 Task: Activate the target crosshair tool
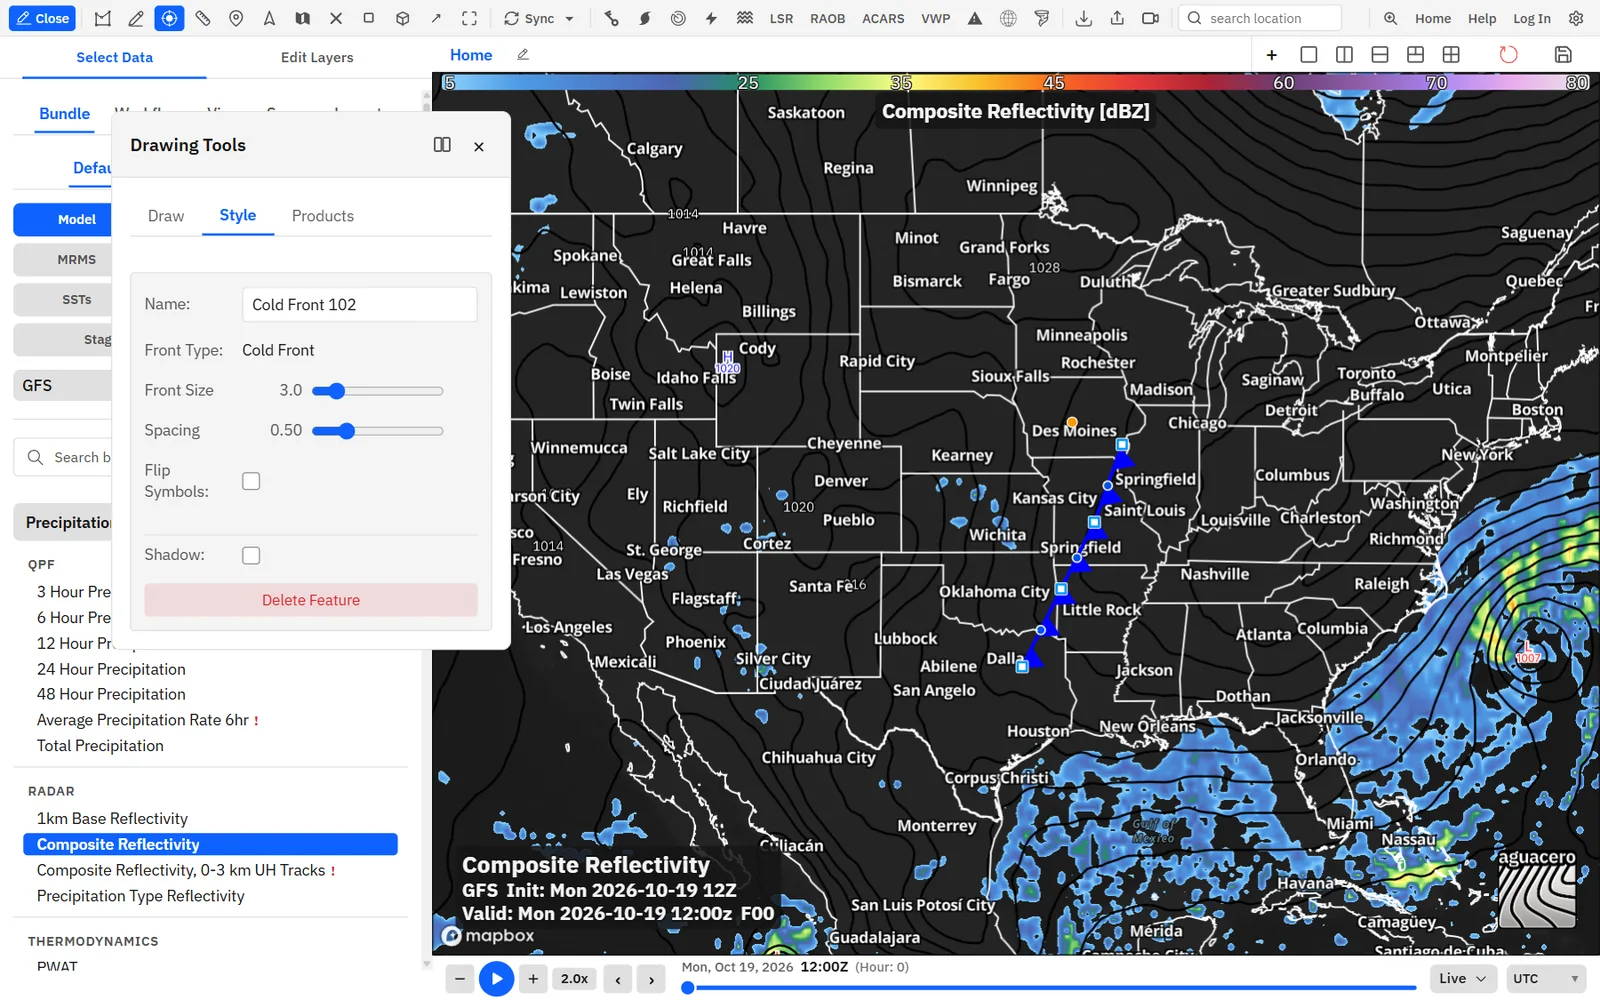tap(169, 18)
